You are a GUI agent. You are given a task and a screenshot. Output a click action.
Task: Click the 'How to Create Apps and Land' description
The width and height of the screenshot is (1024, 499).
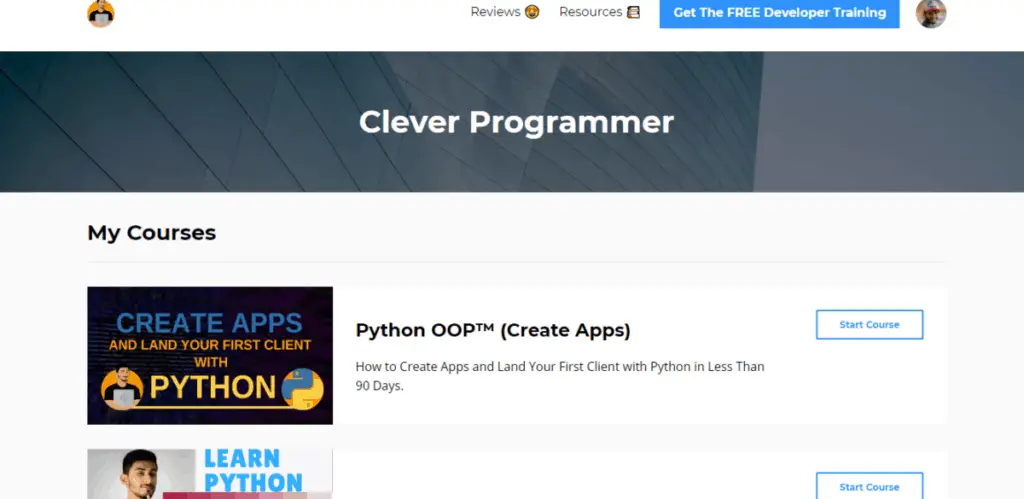tap(560, 376)
